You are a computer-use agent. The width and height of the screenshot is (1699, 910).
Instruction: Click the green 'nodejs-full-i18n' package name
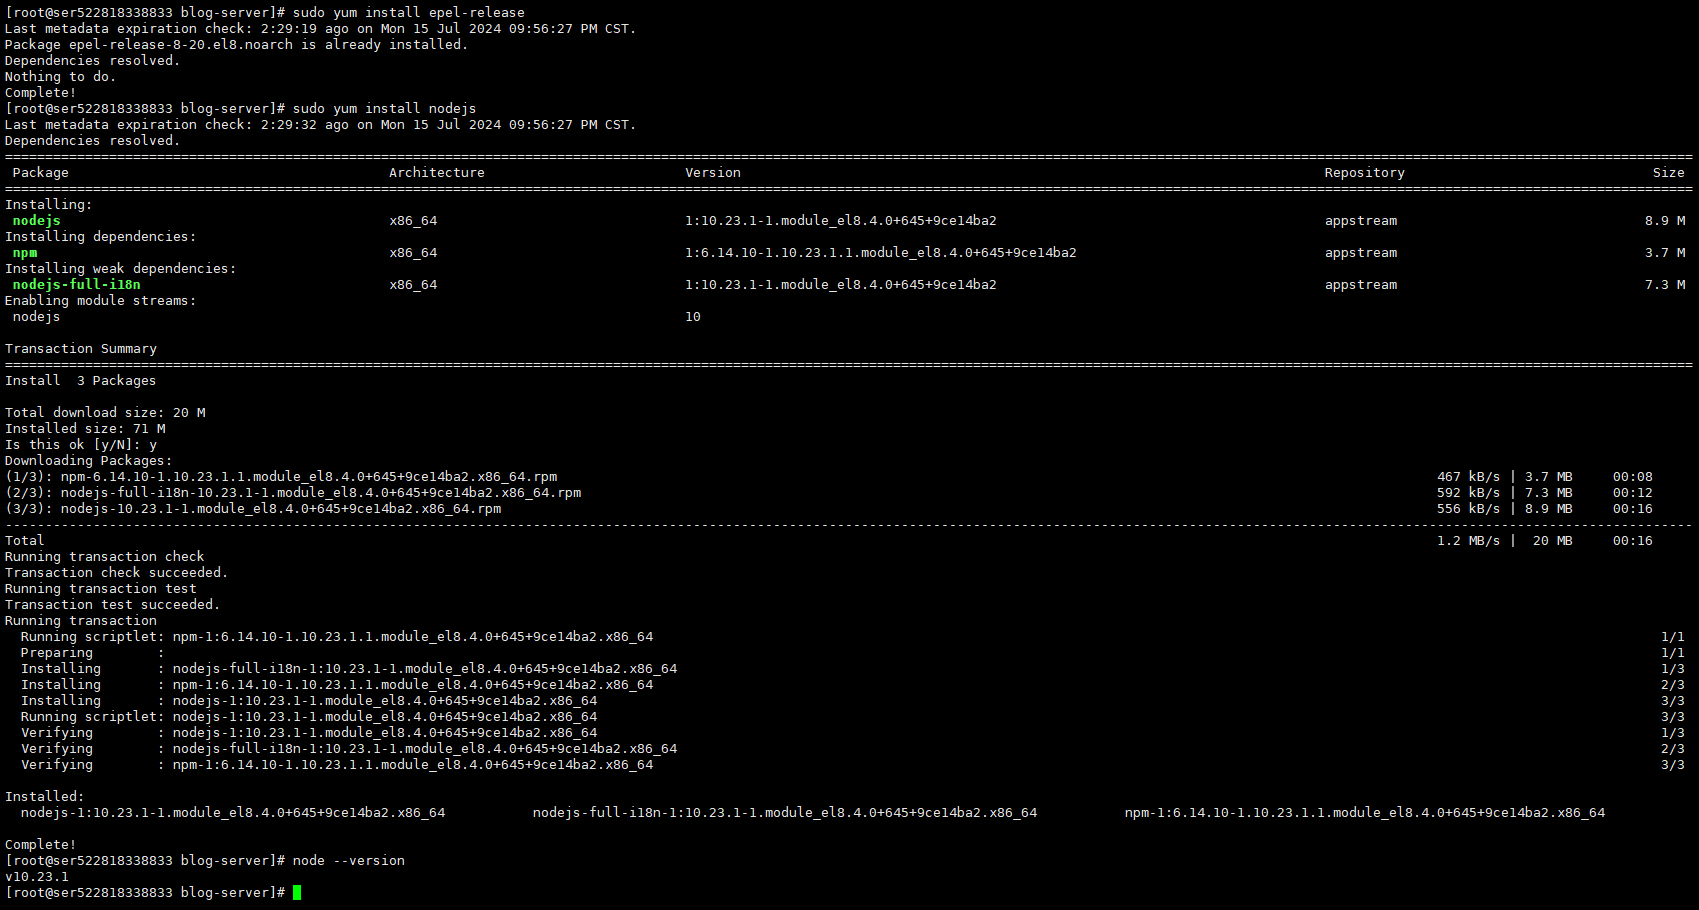click(77, 285)
